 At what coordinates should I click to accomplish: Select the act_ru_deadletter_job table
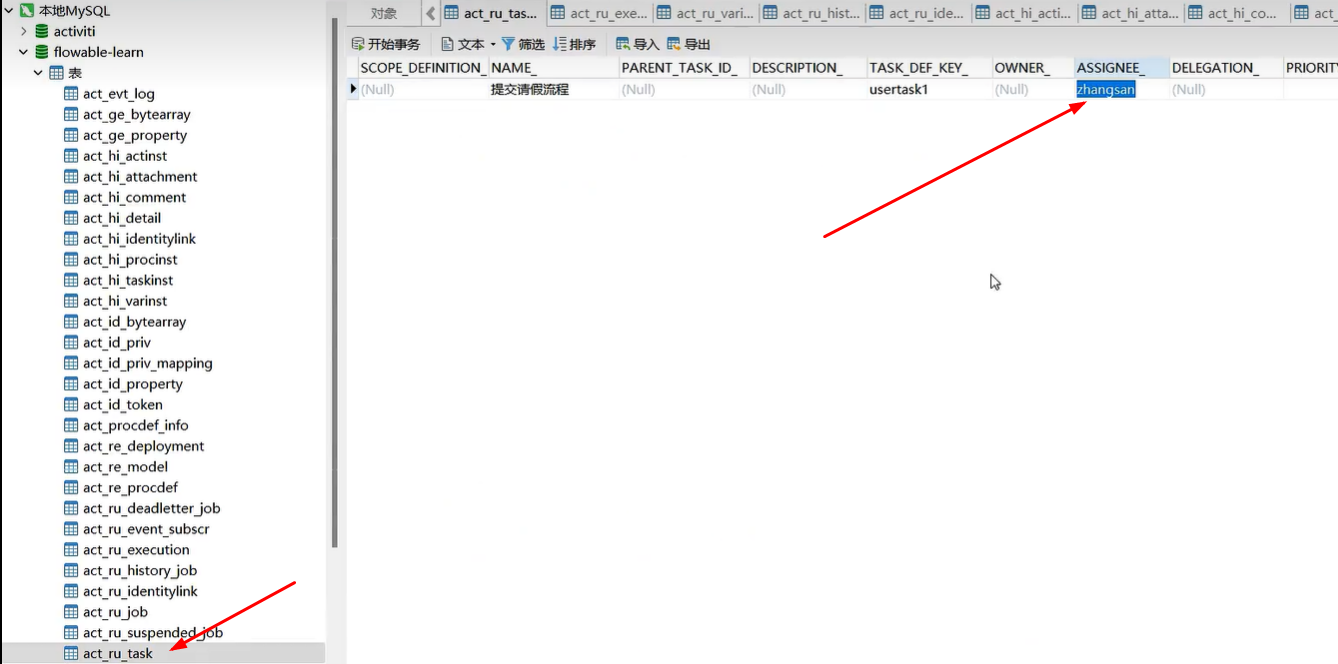[x=152, y=508]
